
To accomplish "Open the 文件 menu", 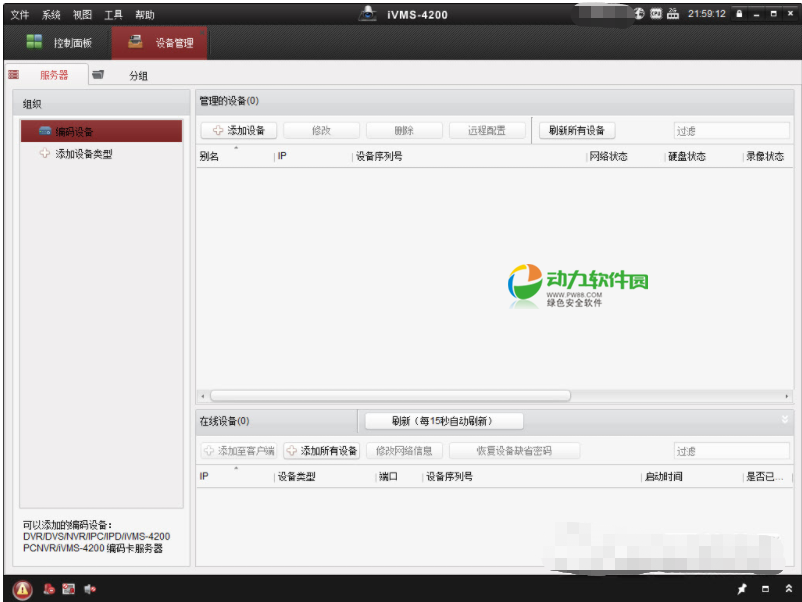I will 20,15.
